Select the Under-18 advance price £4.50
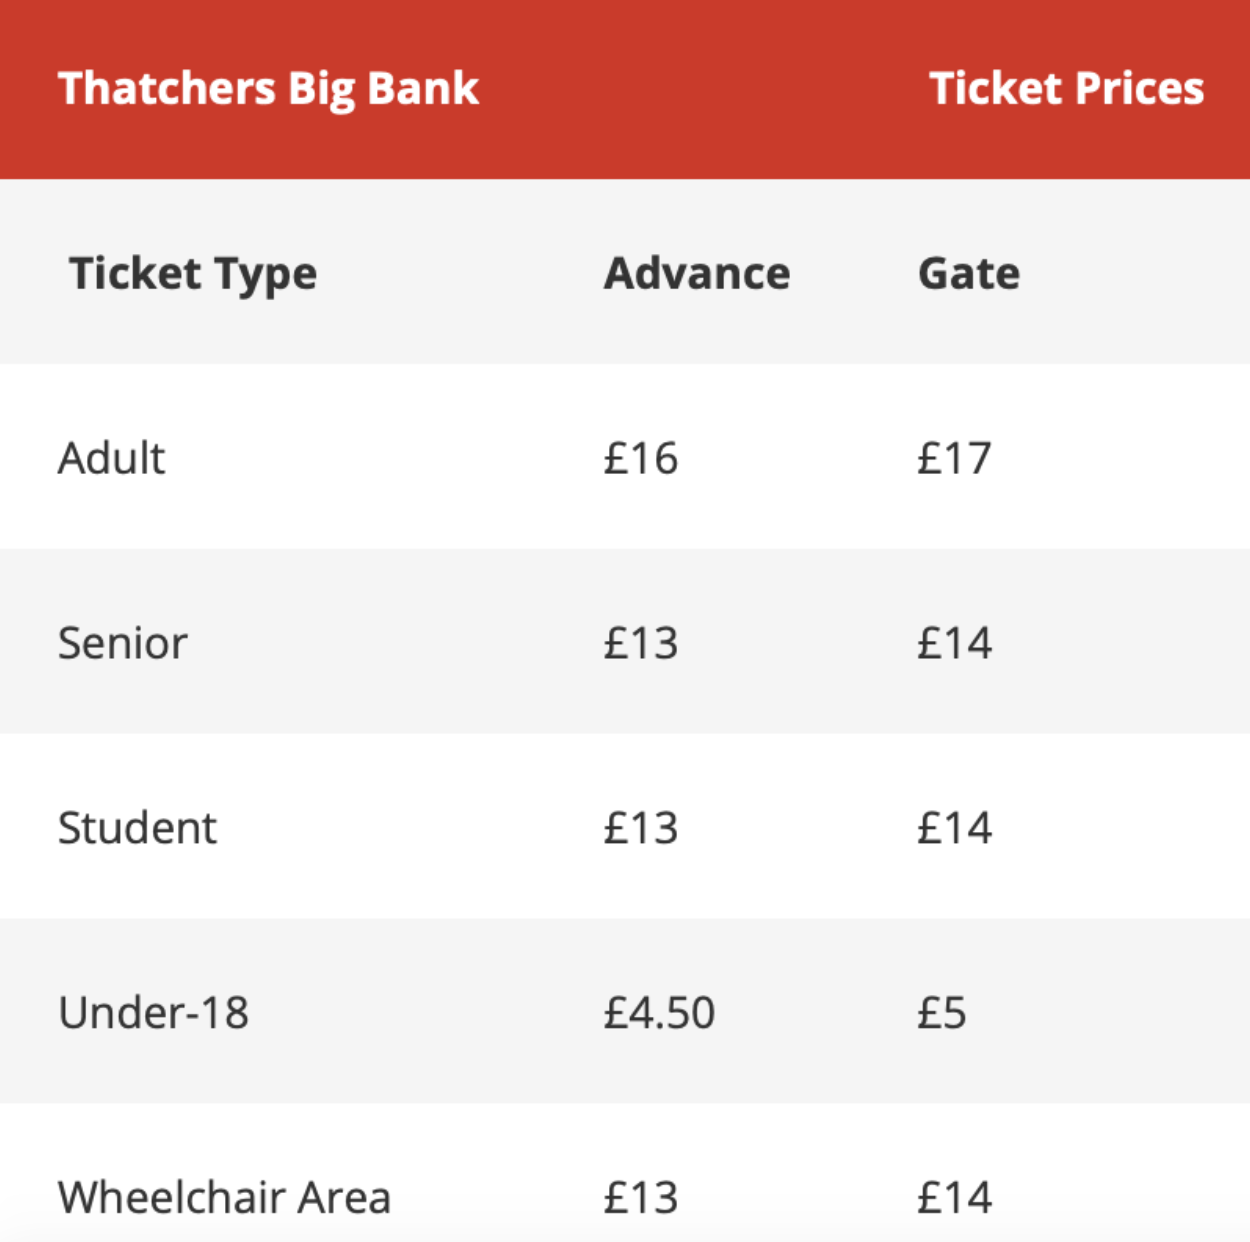 tap(660, 1013)
